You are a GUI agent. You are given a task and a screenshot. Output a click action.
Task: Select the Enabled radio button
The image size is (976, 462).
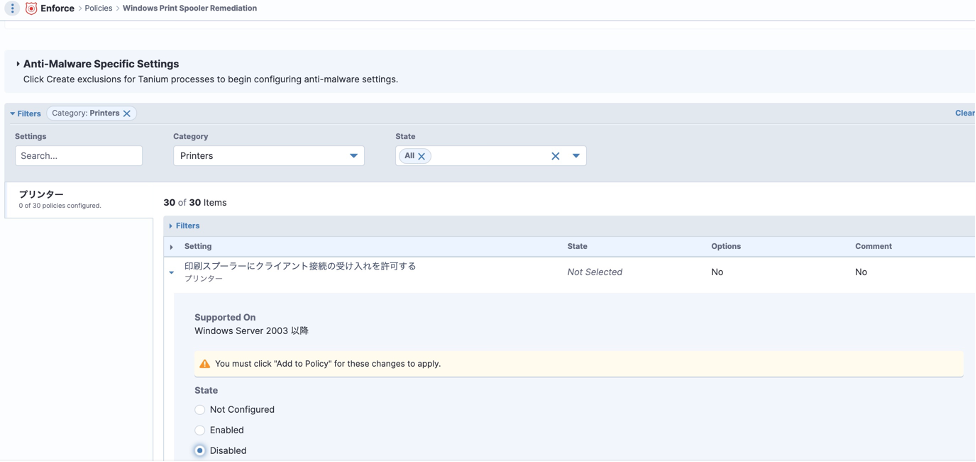point(200,430)
